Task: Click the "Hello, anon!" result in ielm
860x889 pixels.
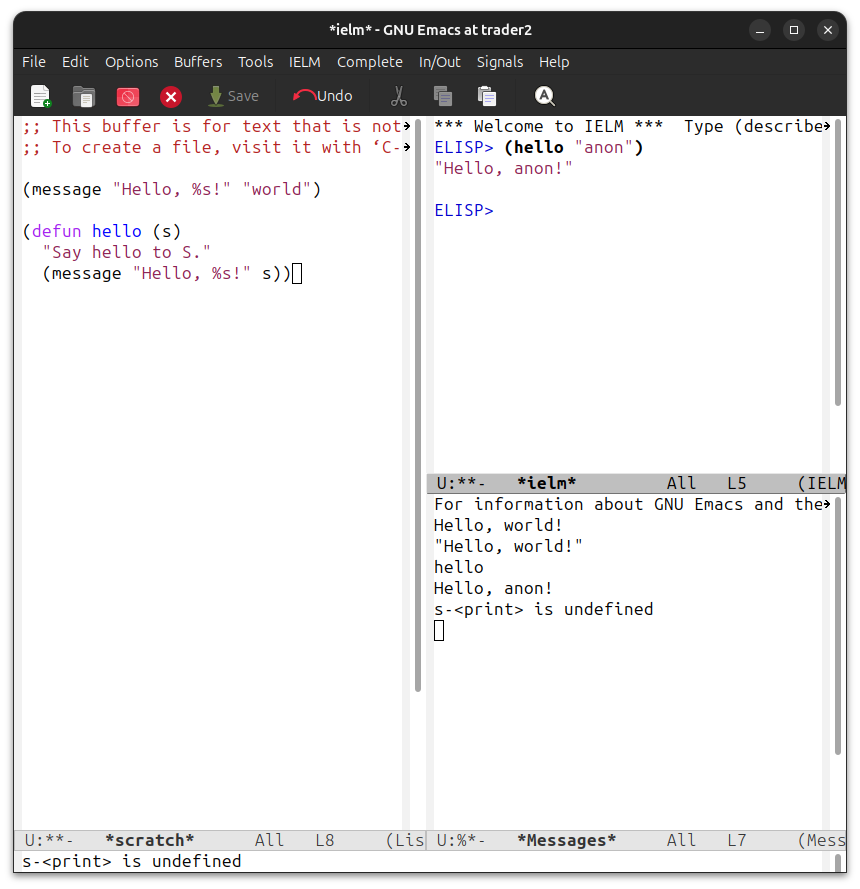Action: click(503, 168)
